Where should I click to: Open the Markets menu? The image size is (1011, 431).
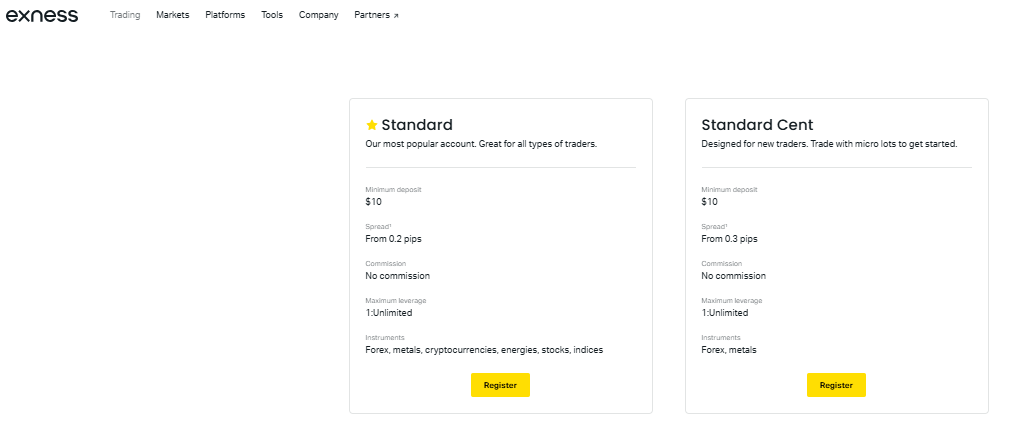173,15
